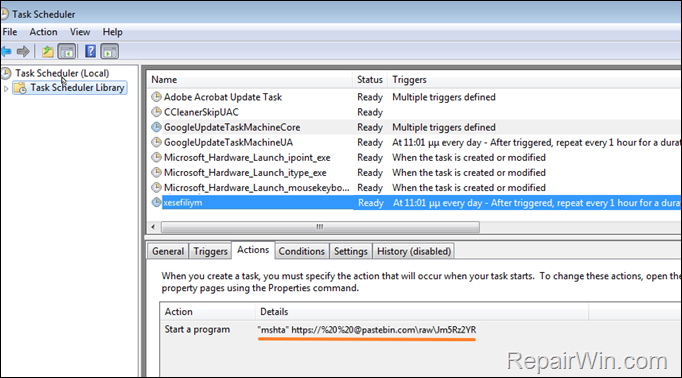Click the blue Help question mark icon

(90, 51)
